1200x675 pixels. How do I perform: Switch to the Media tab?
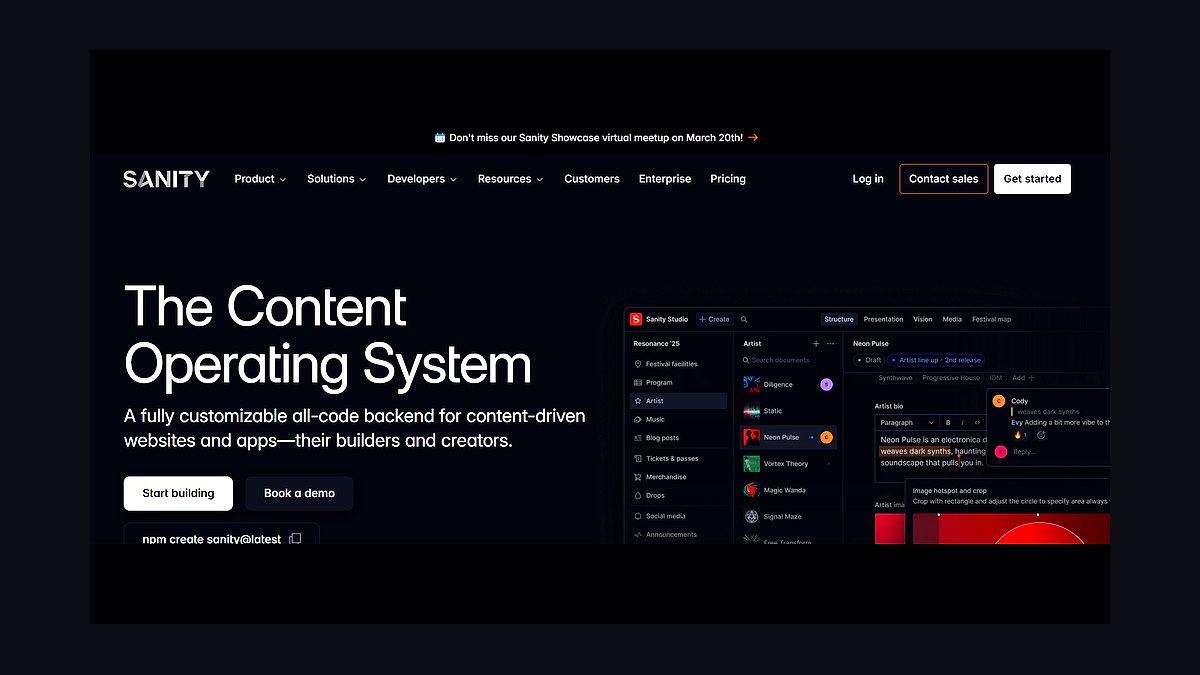952,319
